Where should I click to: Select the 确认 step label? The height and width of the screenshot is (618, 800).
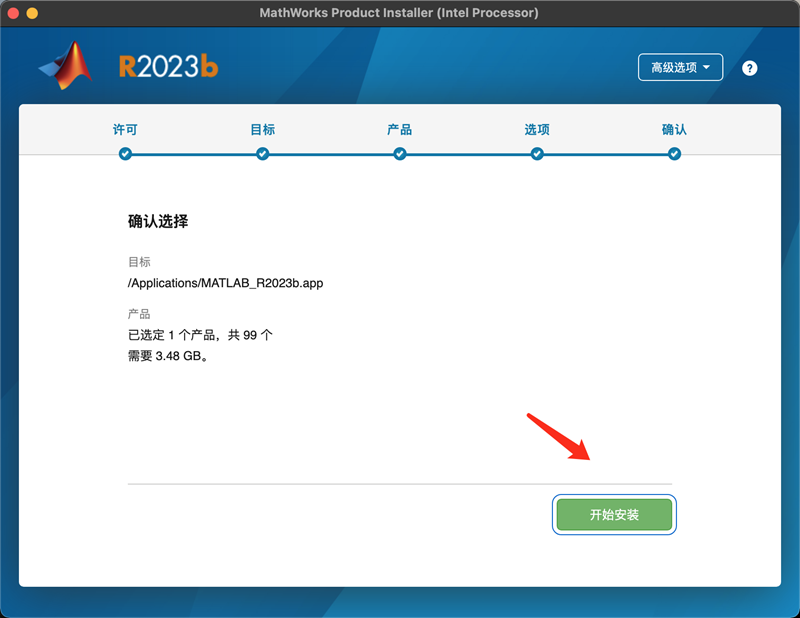pos(675,130)
